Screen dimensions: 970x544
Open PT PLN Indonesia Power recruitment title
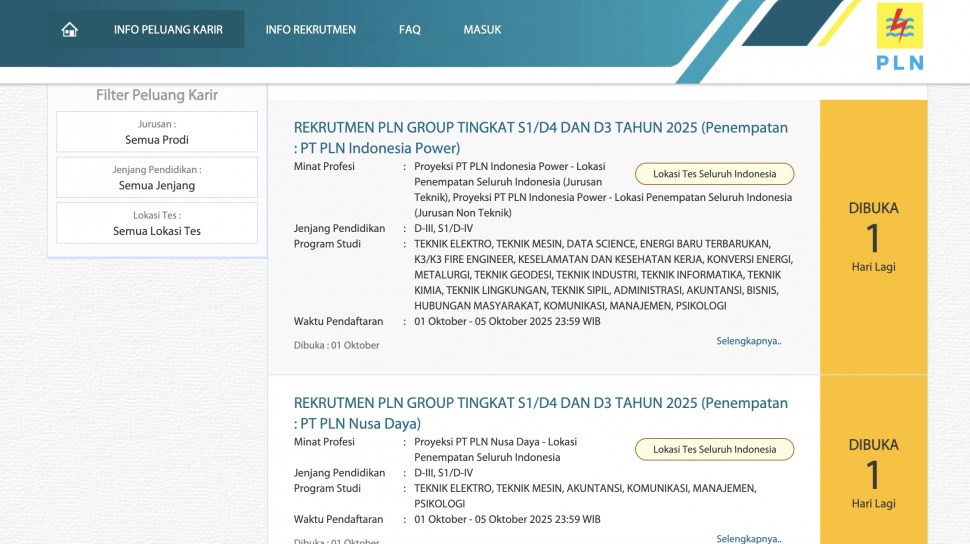[541, 137]
